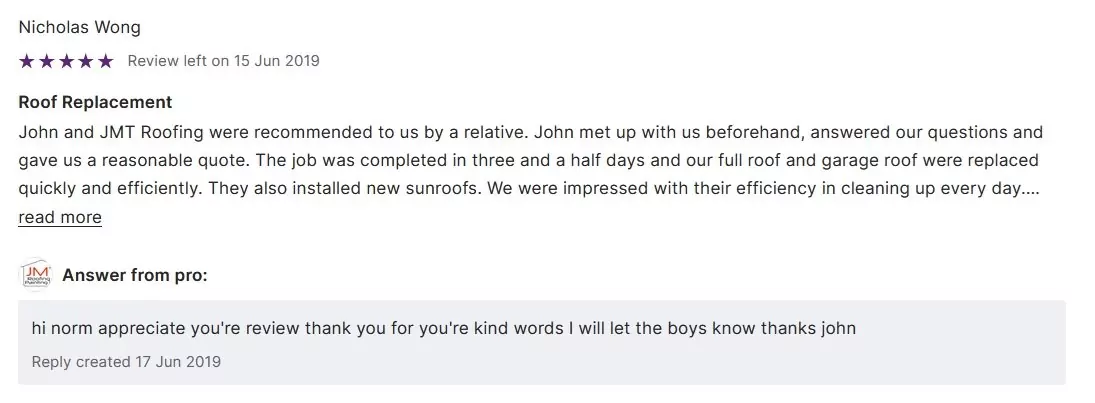Click the fourth purple rating star

pyautogui.click(x=86, y=61)
